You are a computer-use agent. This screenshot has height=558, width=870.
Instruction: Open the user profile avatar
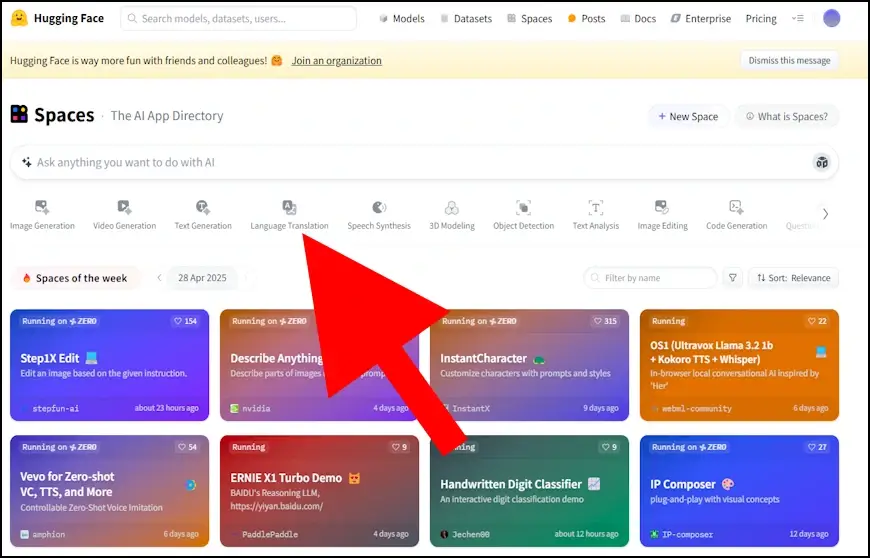coord(831,18)
